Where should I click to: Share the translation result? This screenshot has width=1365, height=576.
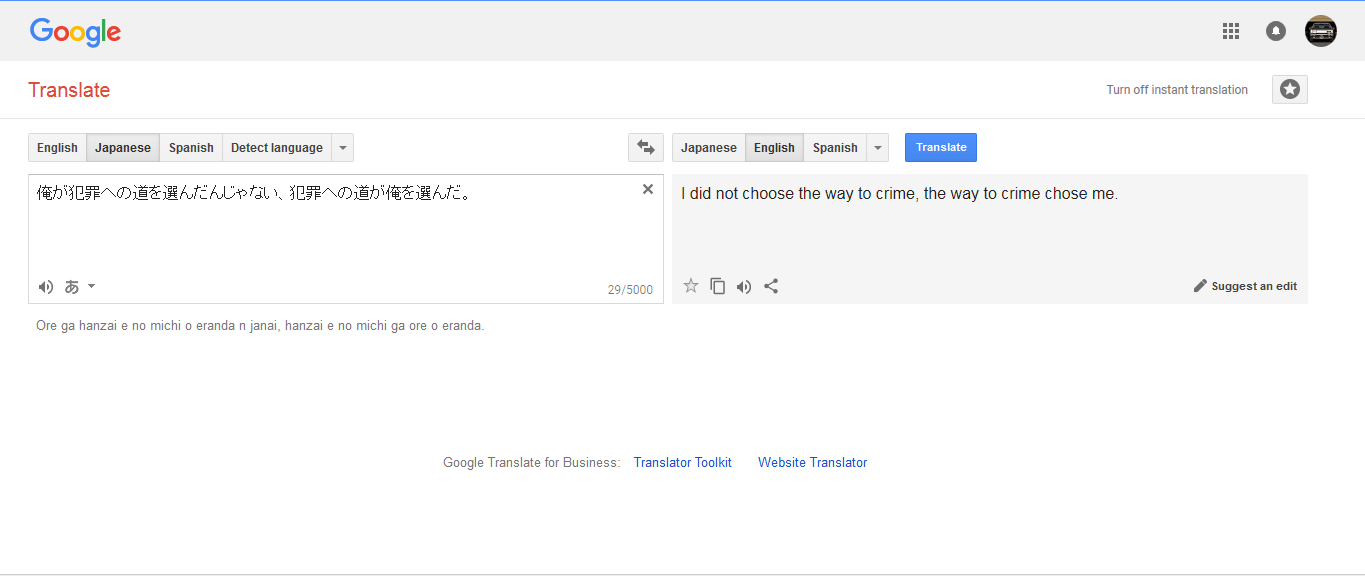[x=771, y=286]
